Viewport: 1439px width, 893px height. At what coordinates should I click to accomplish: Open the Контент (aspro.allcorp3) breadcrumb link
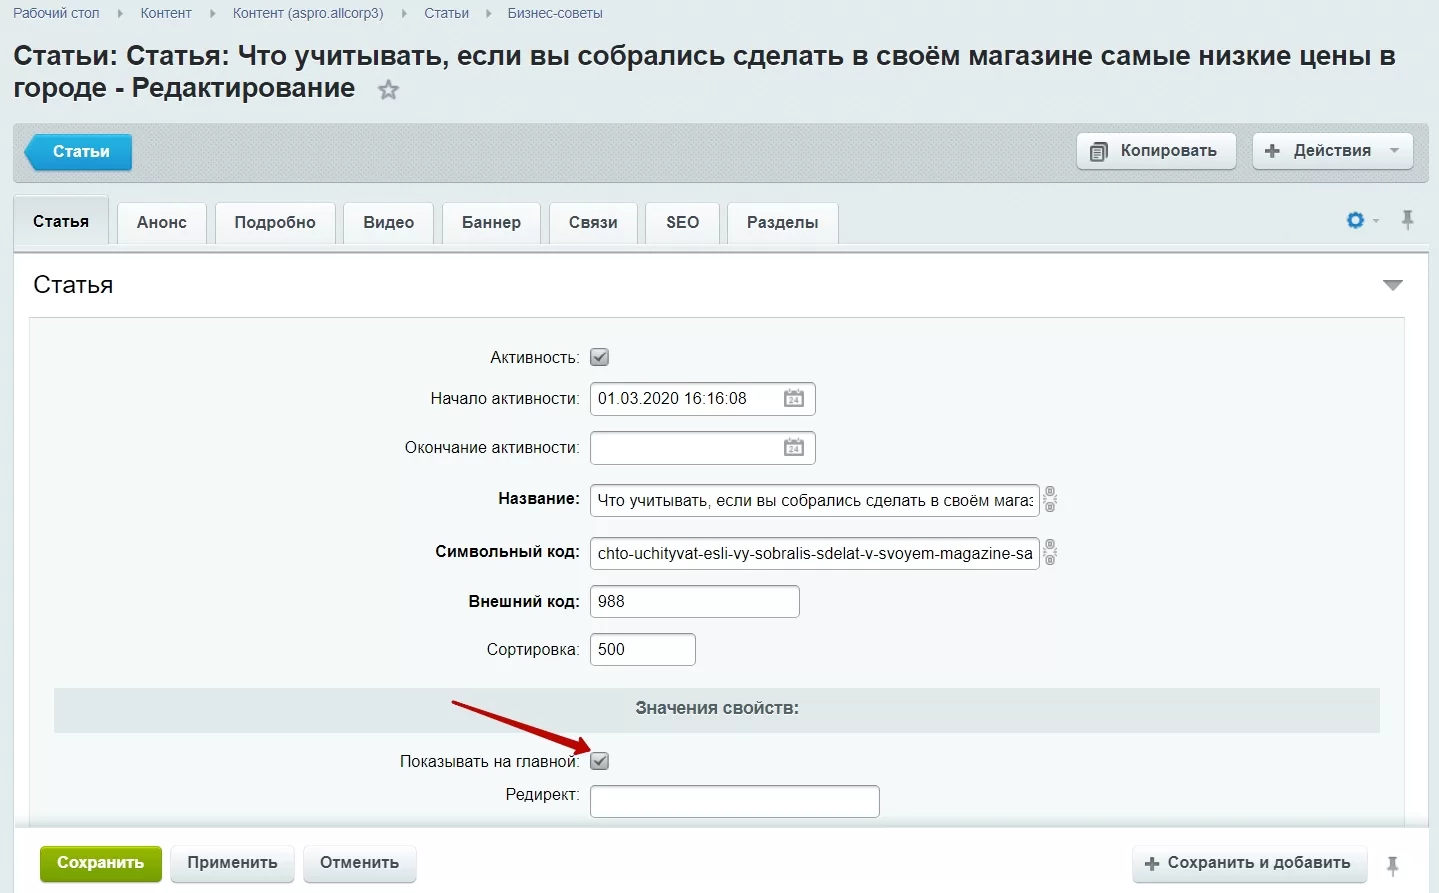click(308, 13)
